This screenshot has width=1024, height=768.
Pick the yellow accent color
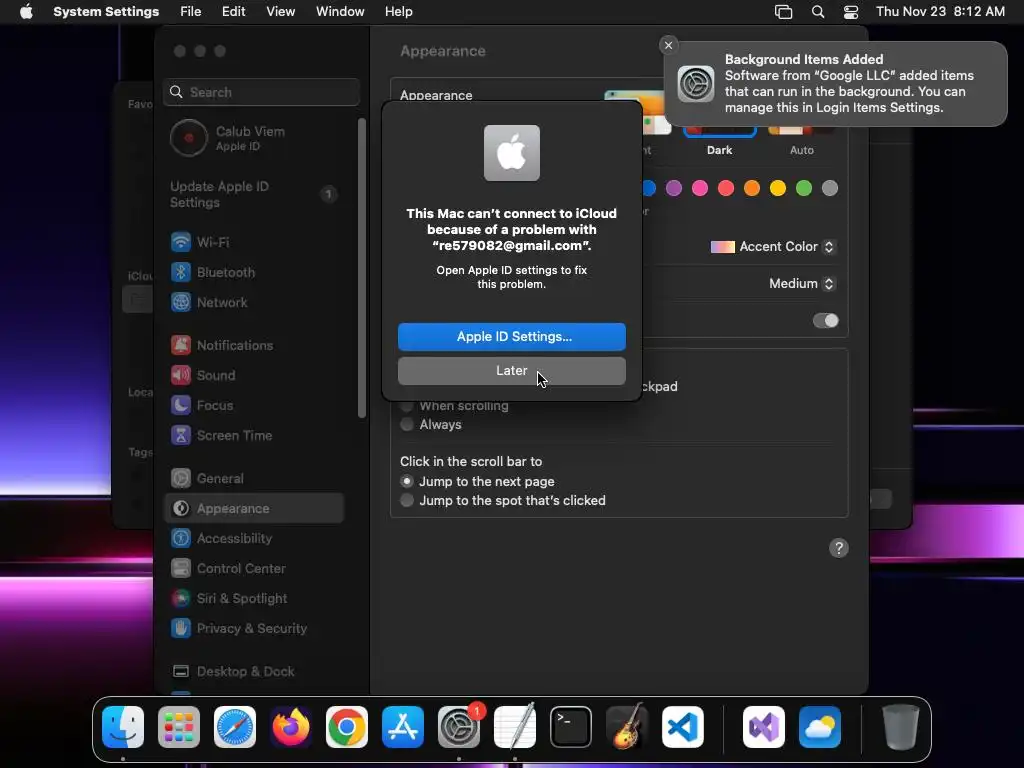point(778,189)
